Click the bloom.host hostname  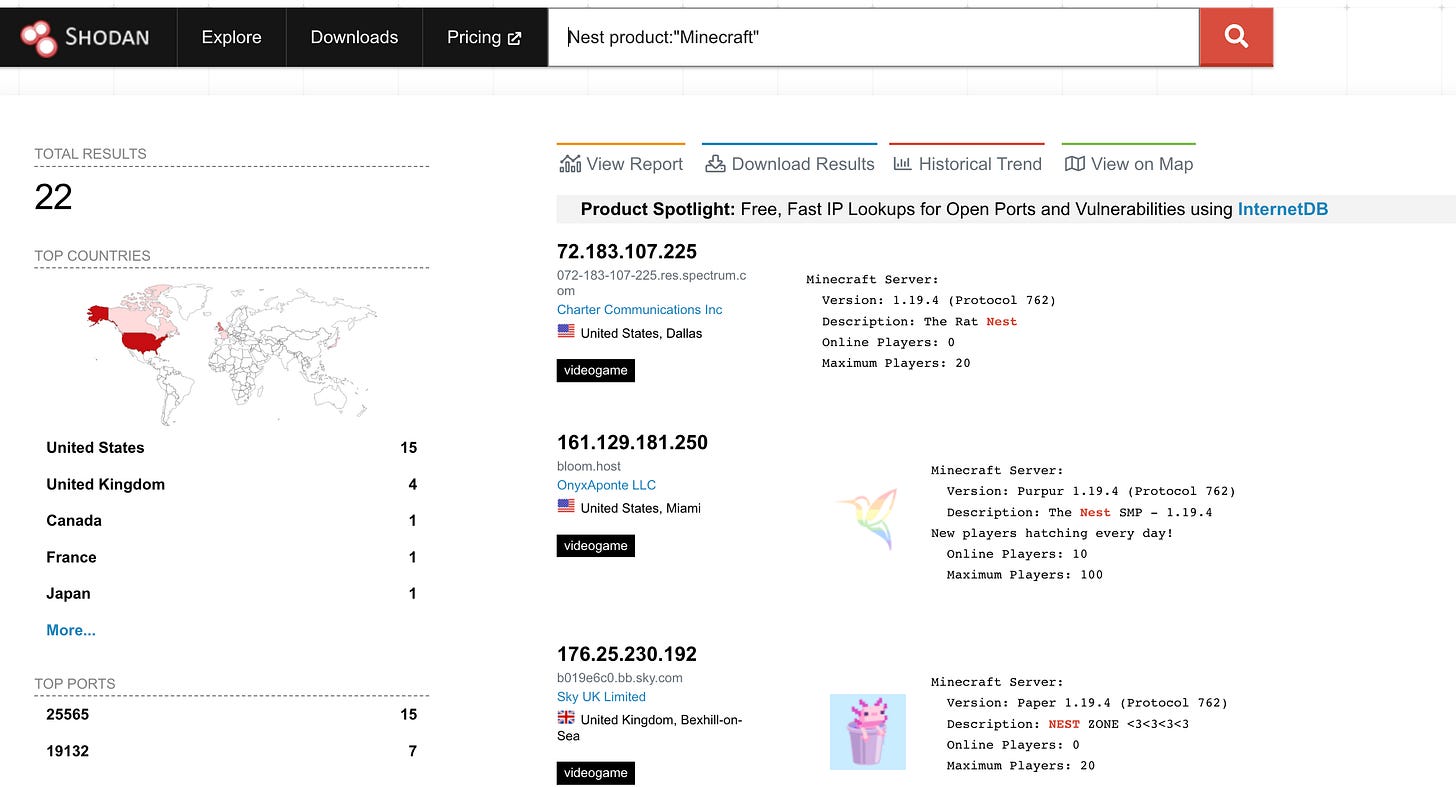tap(589, 466)
